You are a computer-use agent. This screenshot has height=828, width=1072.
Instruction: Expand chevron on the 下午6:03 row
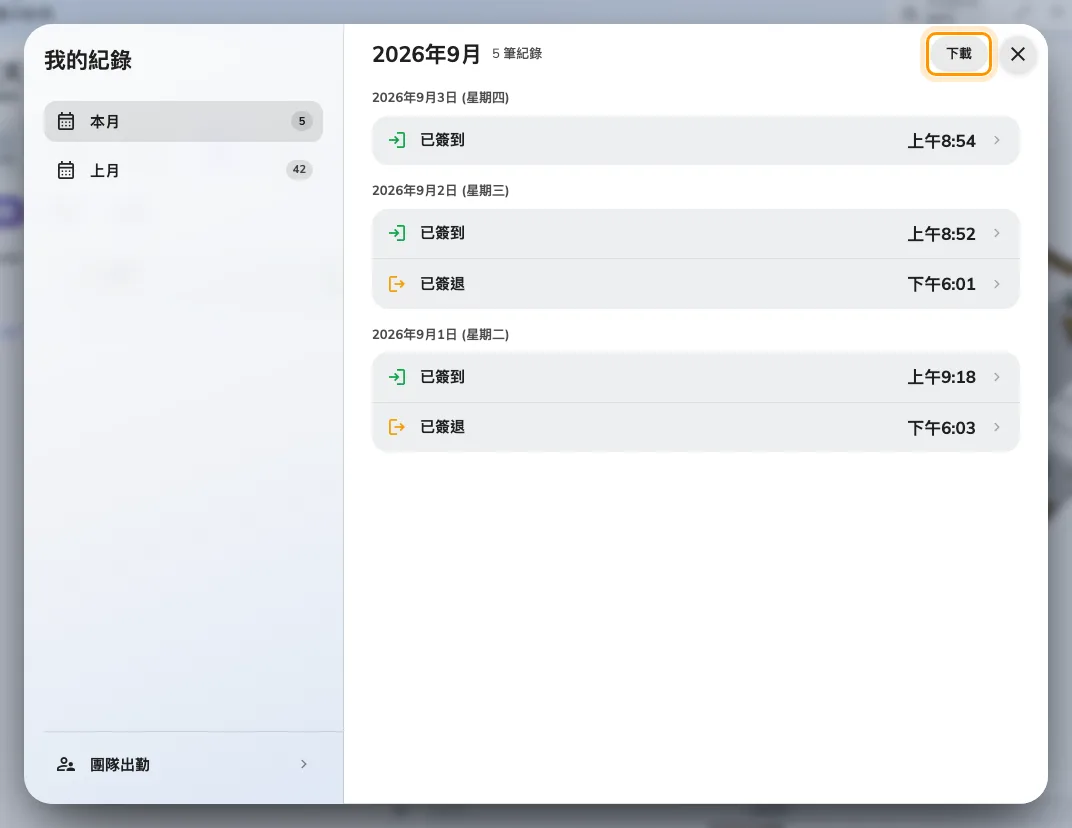pos(997,427)
